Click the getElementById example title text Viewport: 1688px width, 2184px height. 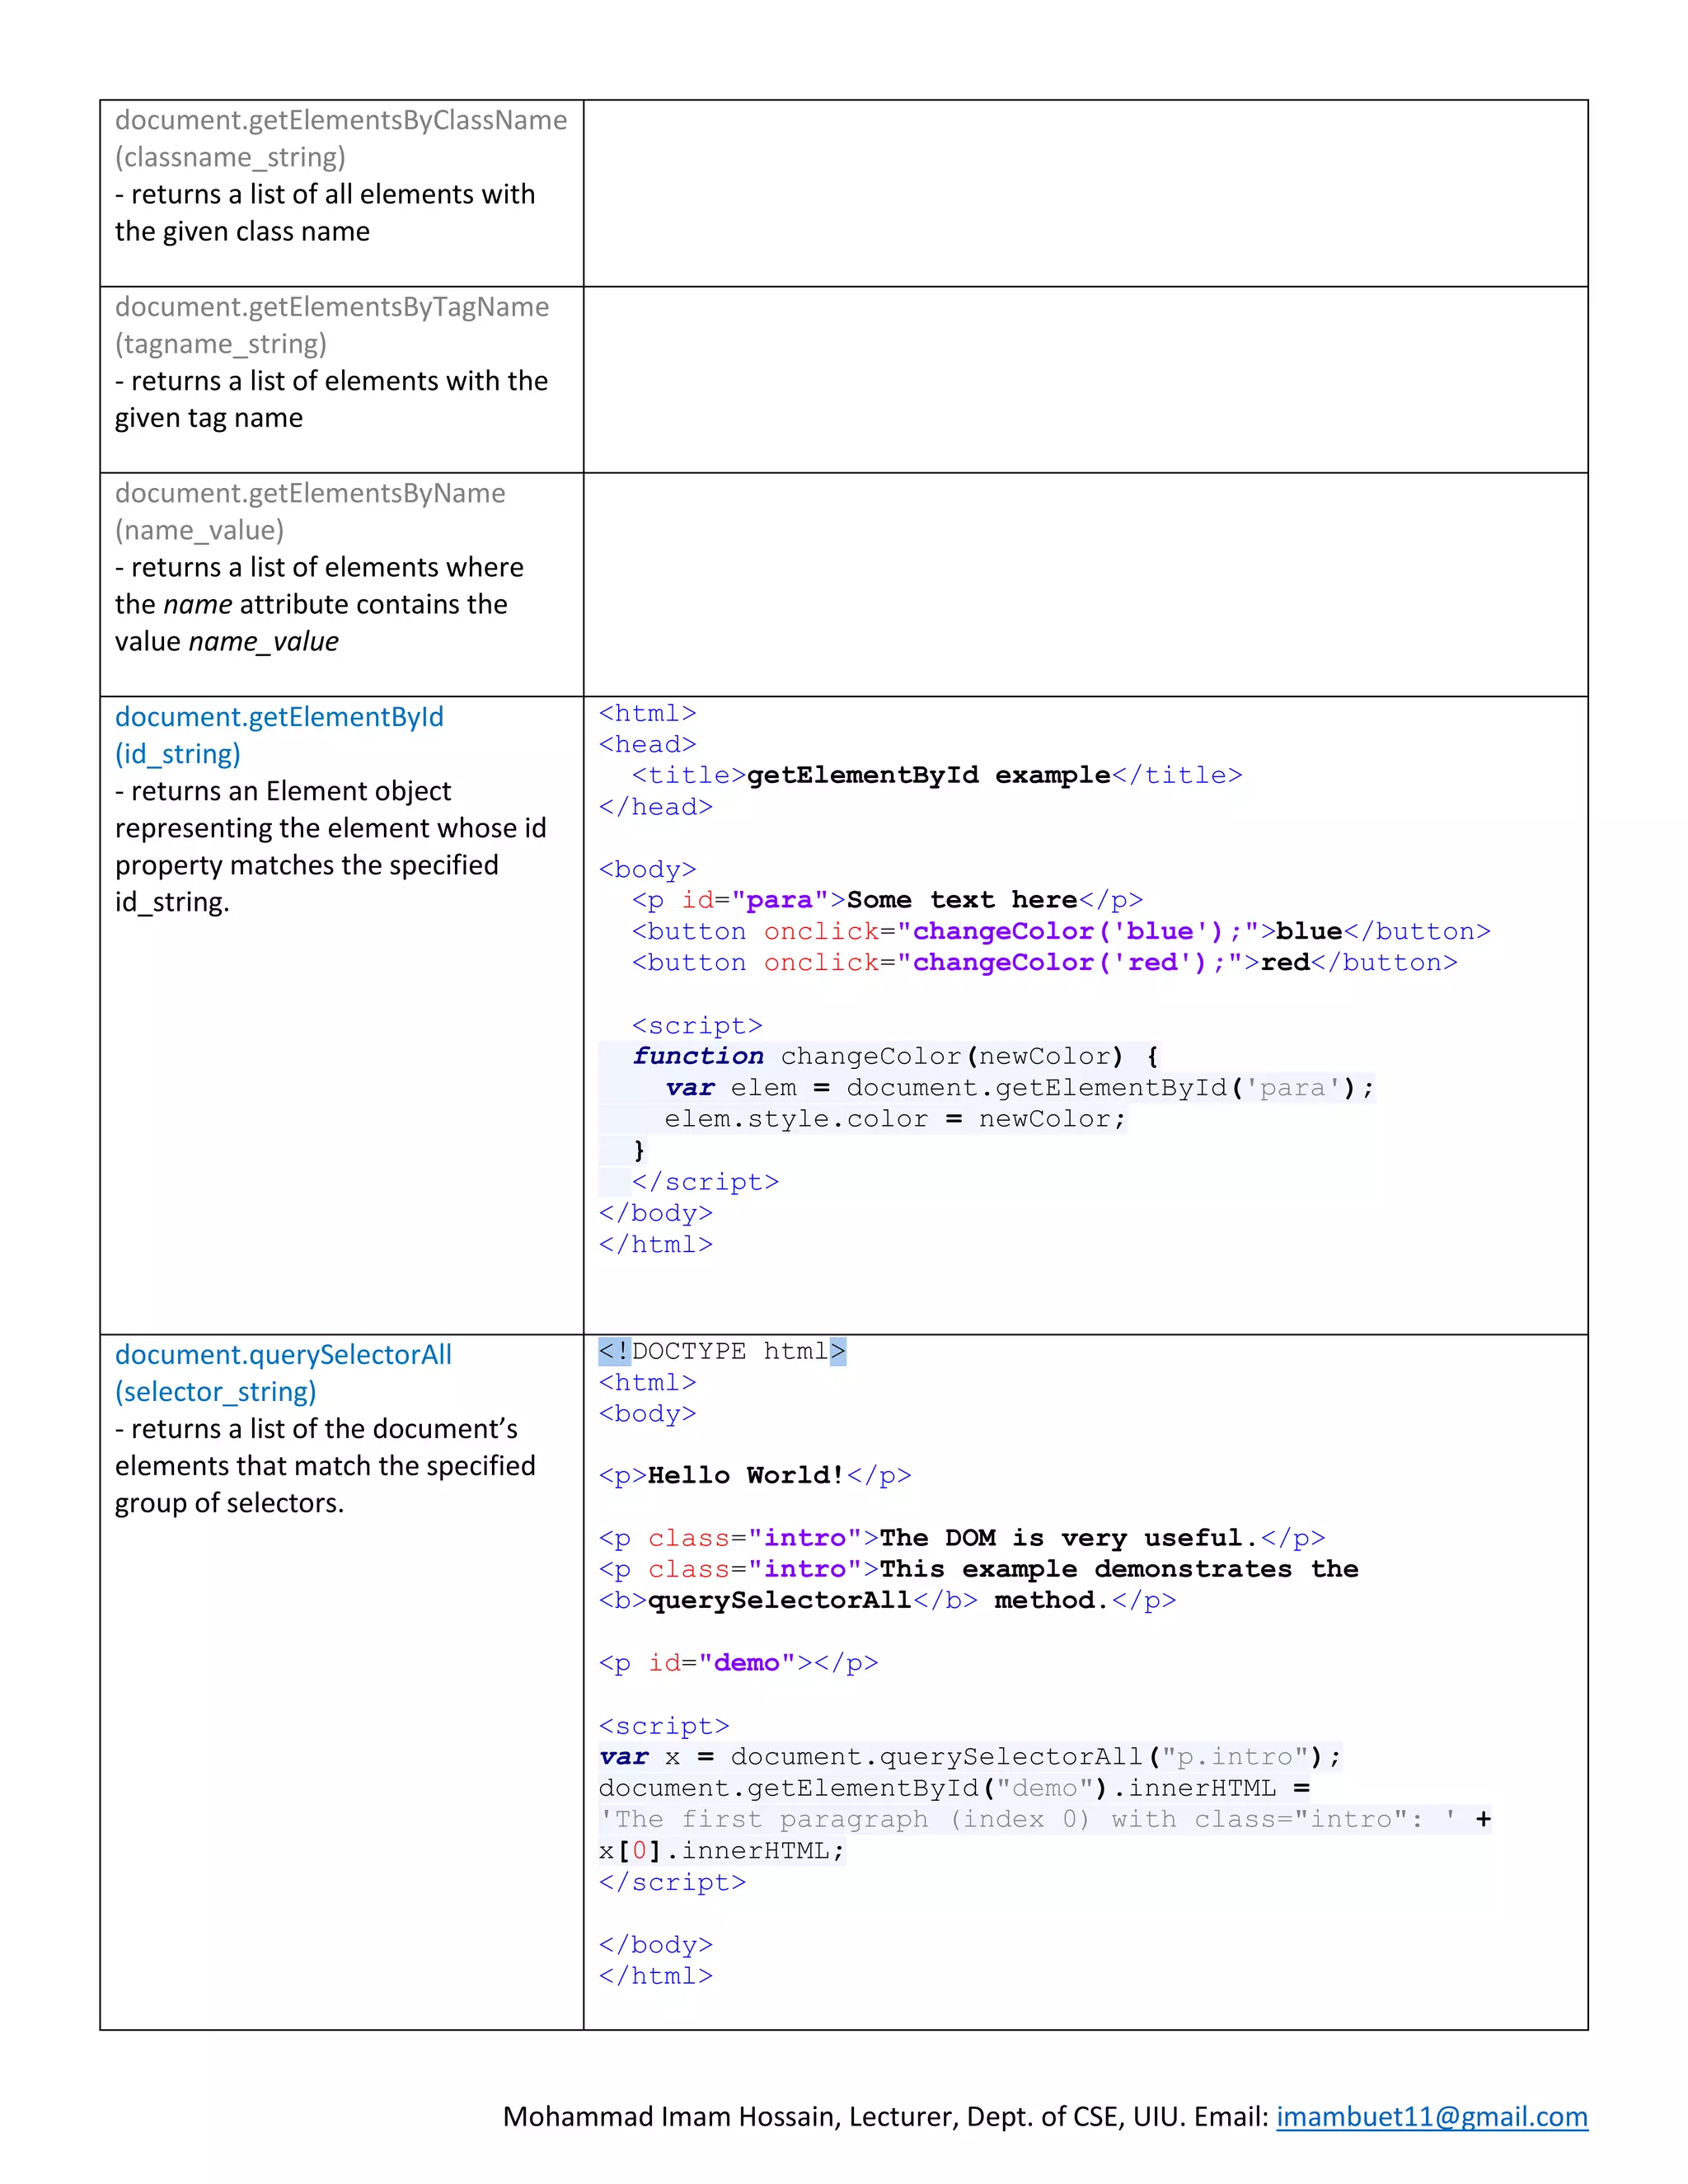click(x=928, y=776)
